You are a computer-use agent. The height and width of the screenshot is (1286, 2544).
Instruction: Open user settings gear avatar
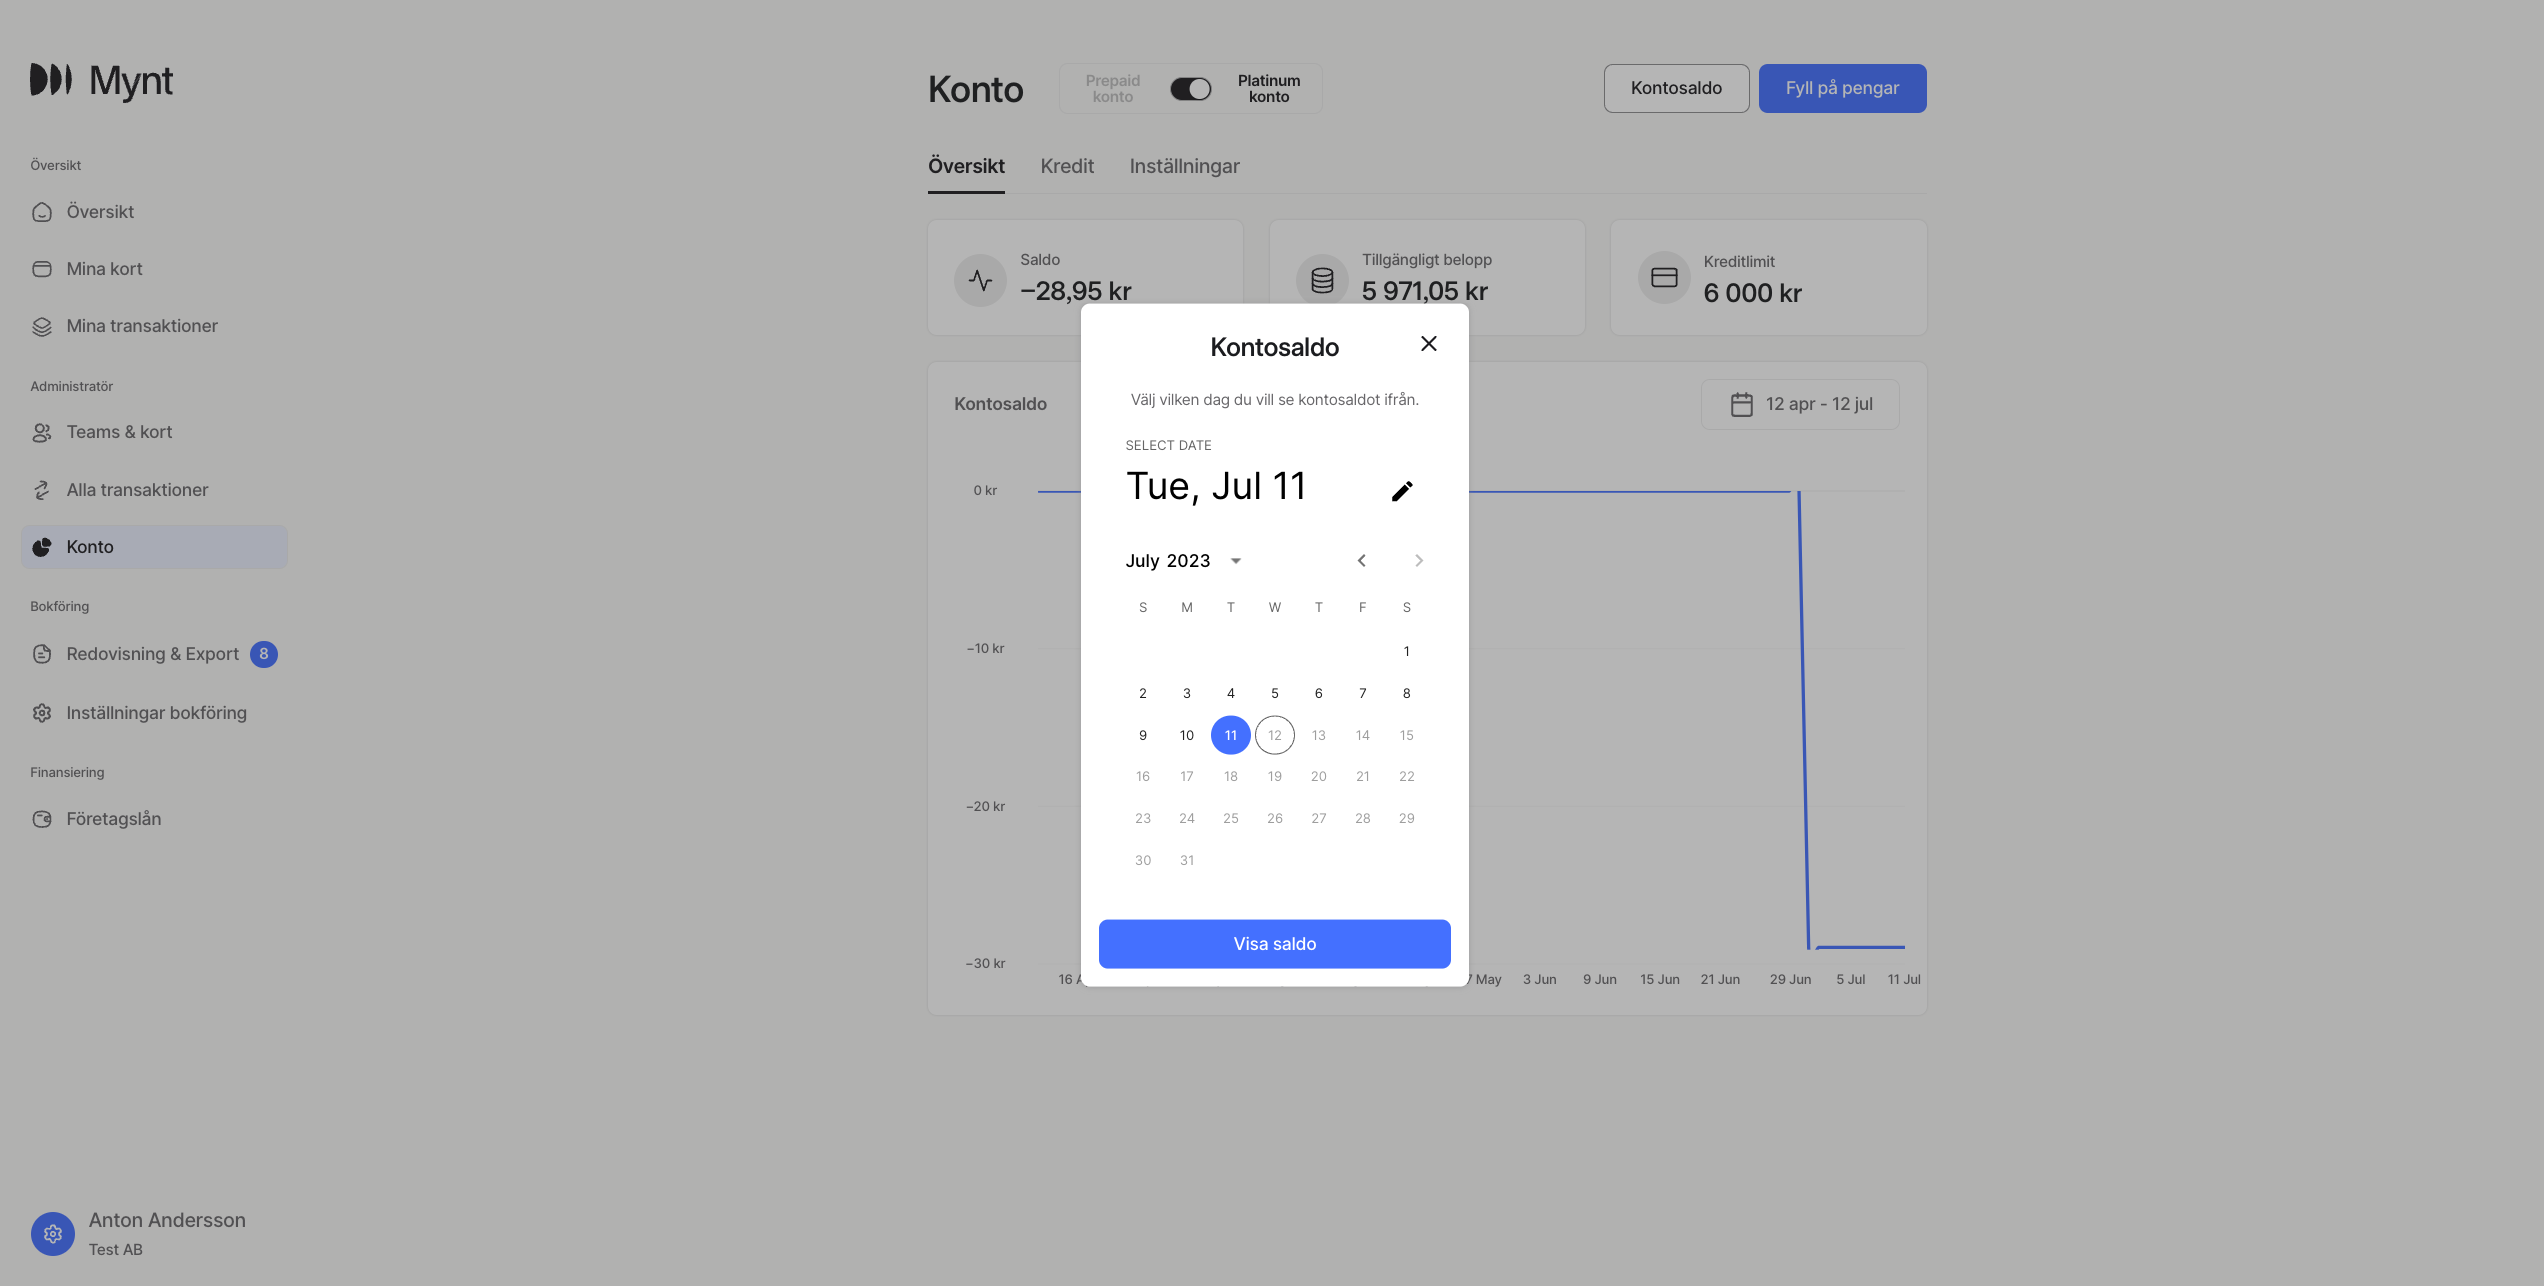53,1234
